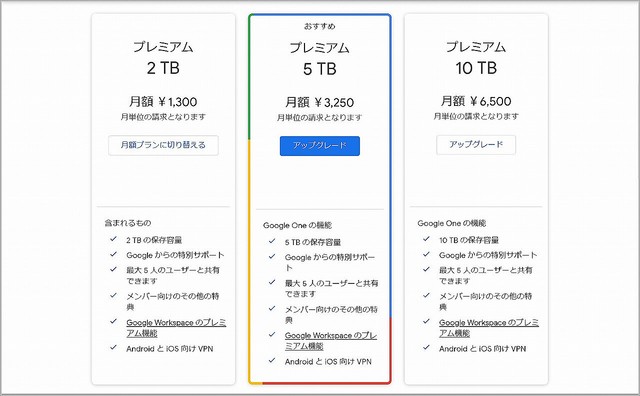The width and height of the screenshot is (640, 396).
Task: Select the プレミアム 2 TB plan title
Action: (x=163, y=58)
